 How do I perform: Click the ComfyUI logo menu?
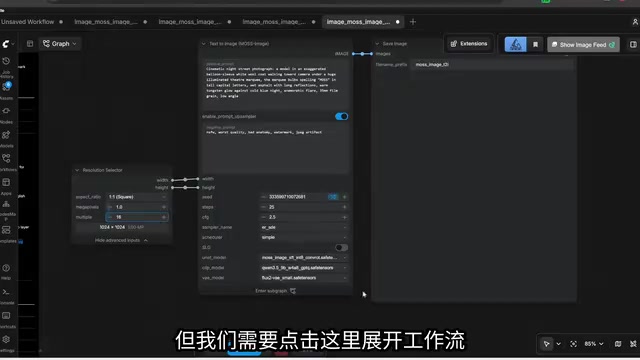point(8,44)
